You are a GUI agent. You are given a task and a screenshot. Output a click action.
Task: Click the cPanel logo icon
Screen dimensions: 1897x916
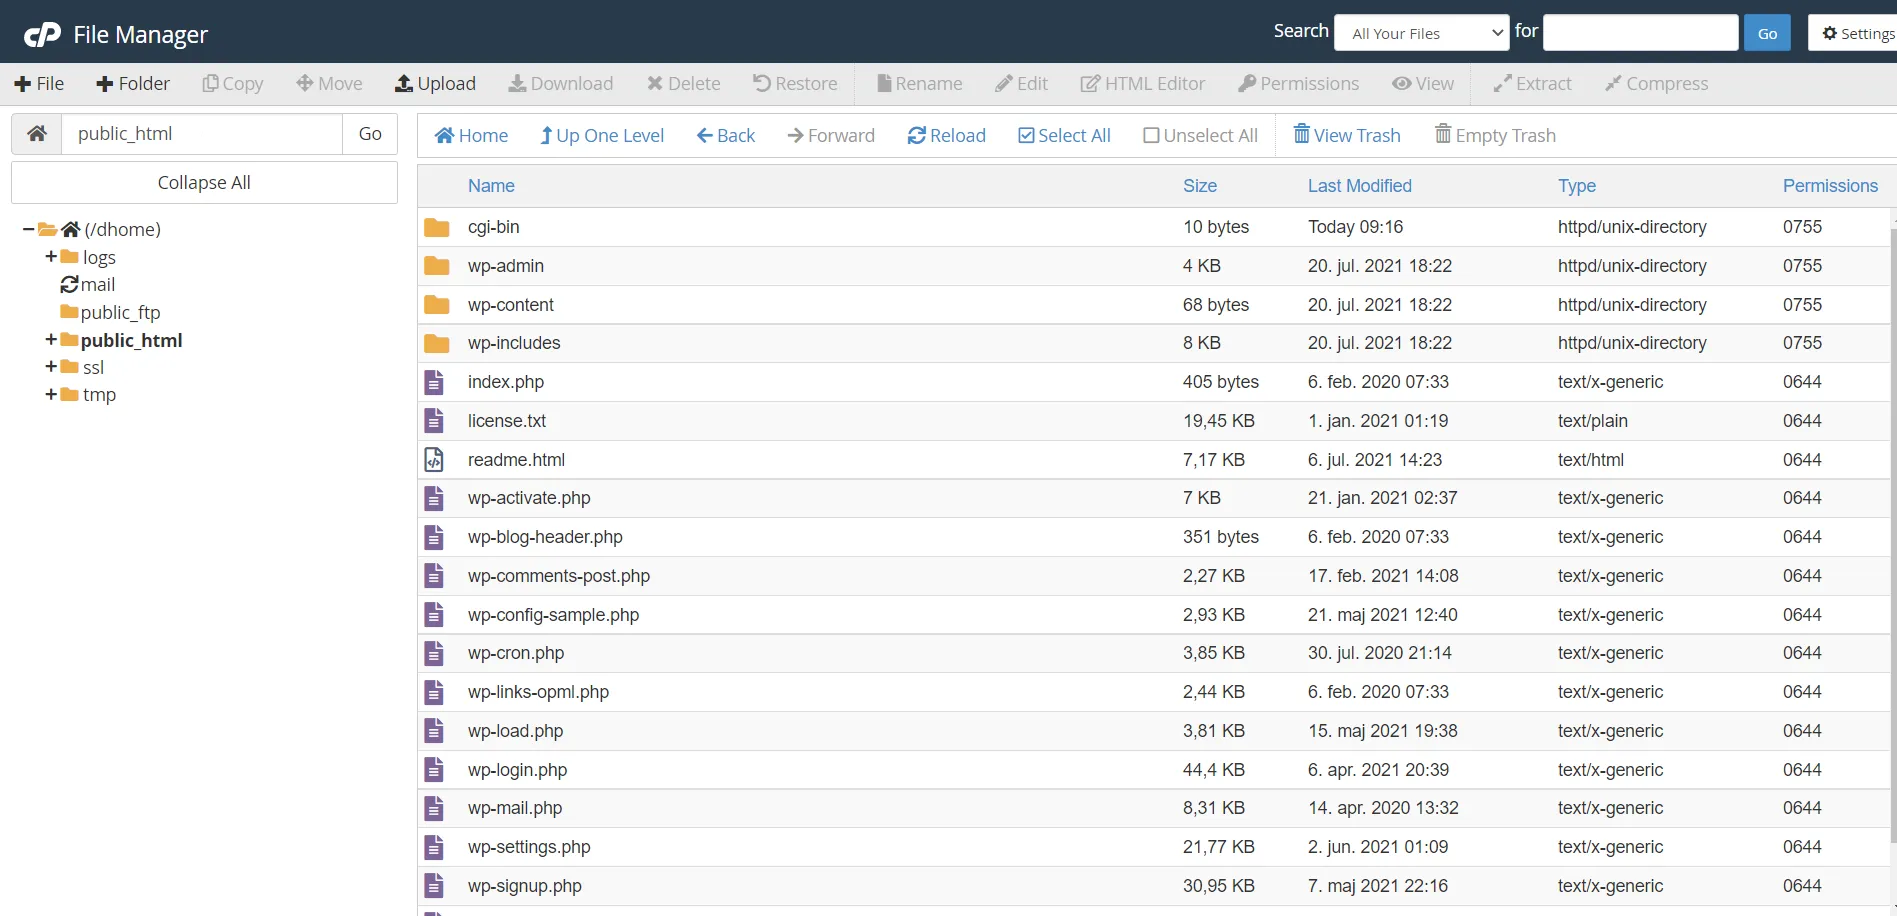click(x=42, y=35)
